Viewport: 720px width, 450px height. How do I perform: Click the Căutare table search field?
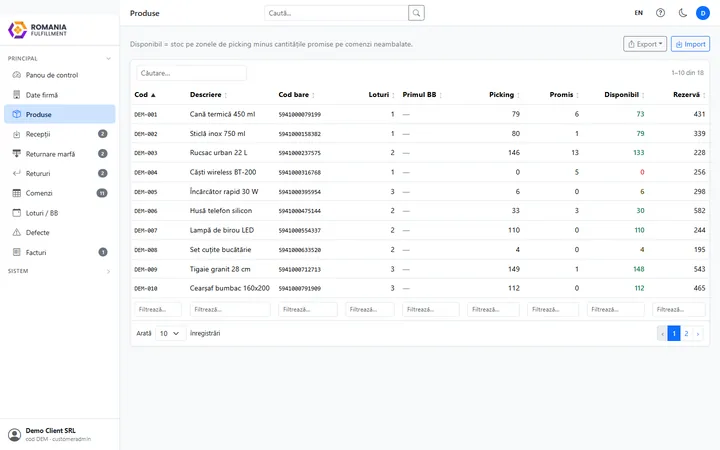[x=191, y=73]
